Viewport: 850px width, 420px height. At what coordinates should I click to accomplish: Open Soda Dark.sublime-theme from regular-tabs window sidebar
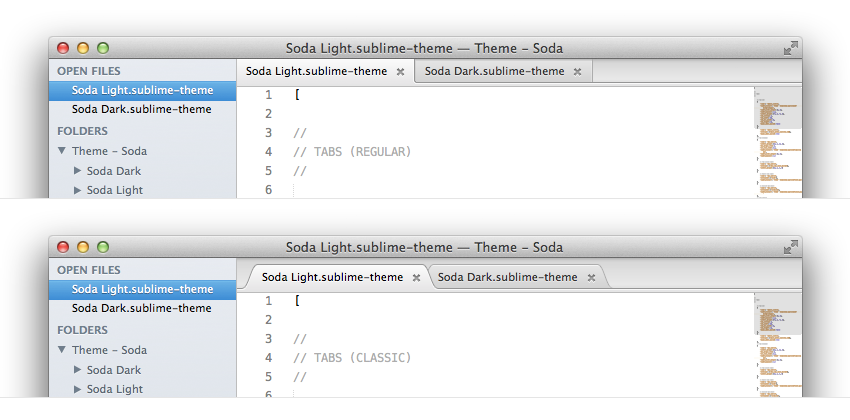pos(141,110)
